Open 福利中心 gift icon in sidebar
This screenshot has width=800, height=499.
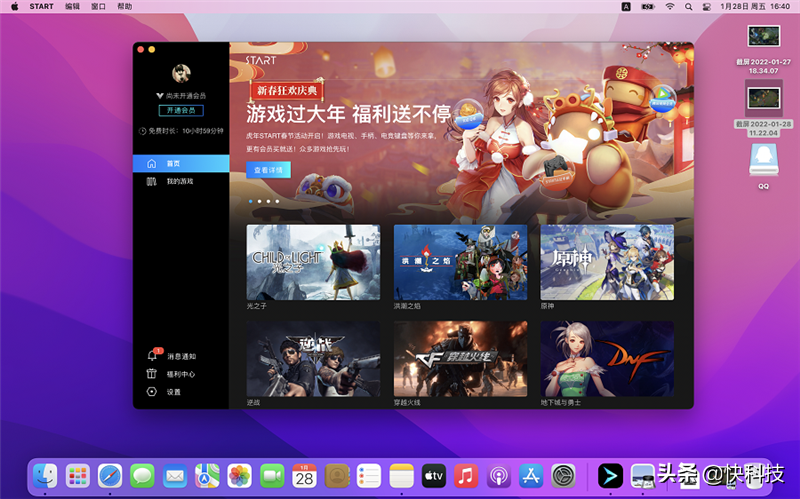tap(152, 374)
